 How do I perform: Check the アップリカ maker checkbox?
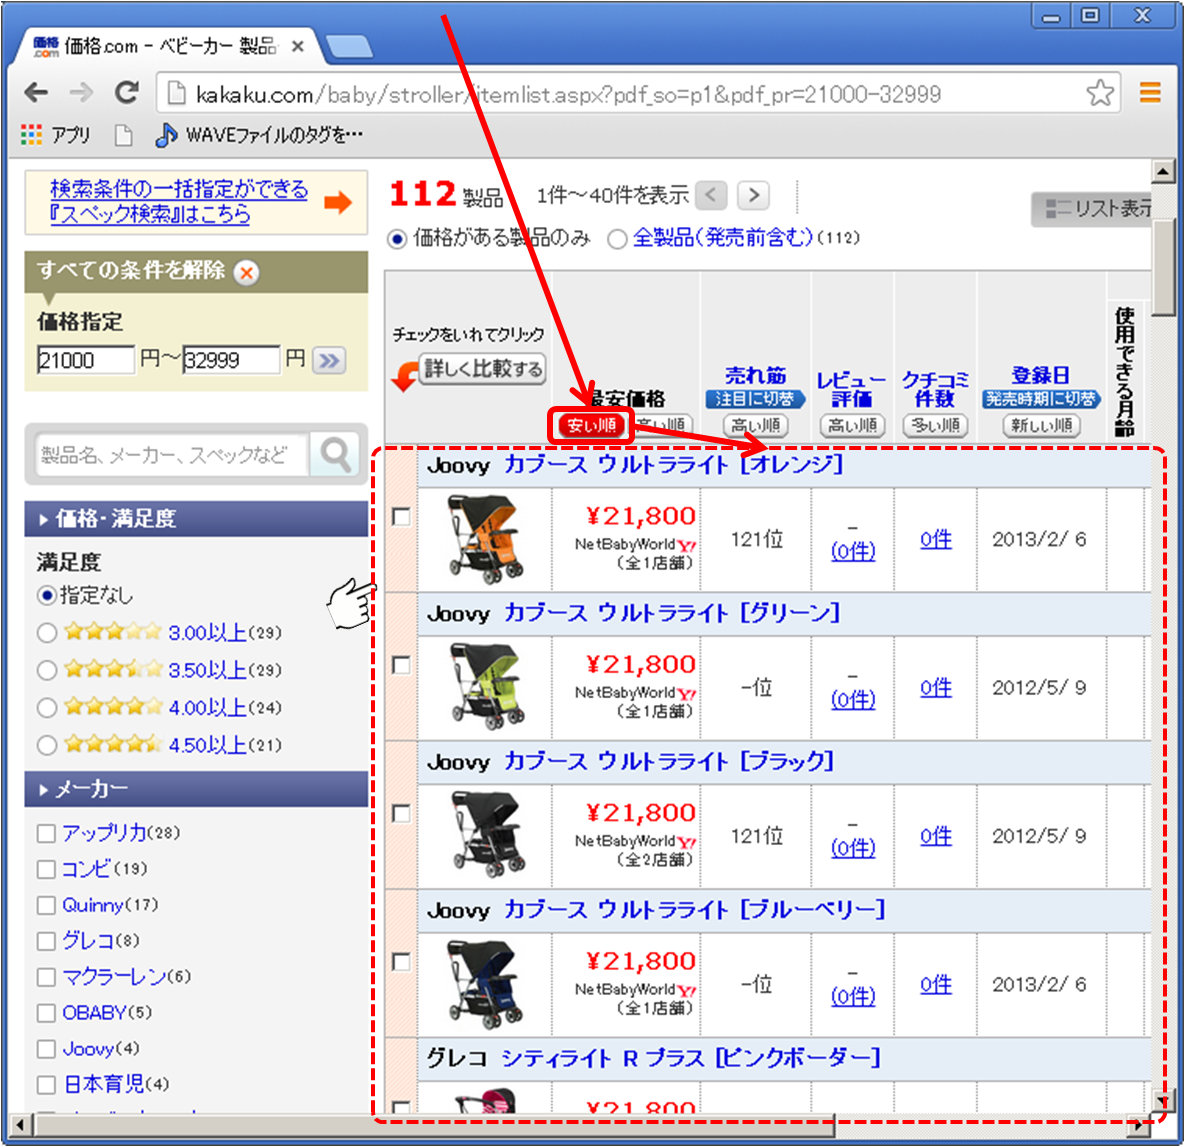(x=46, y=833)
